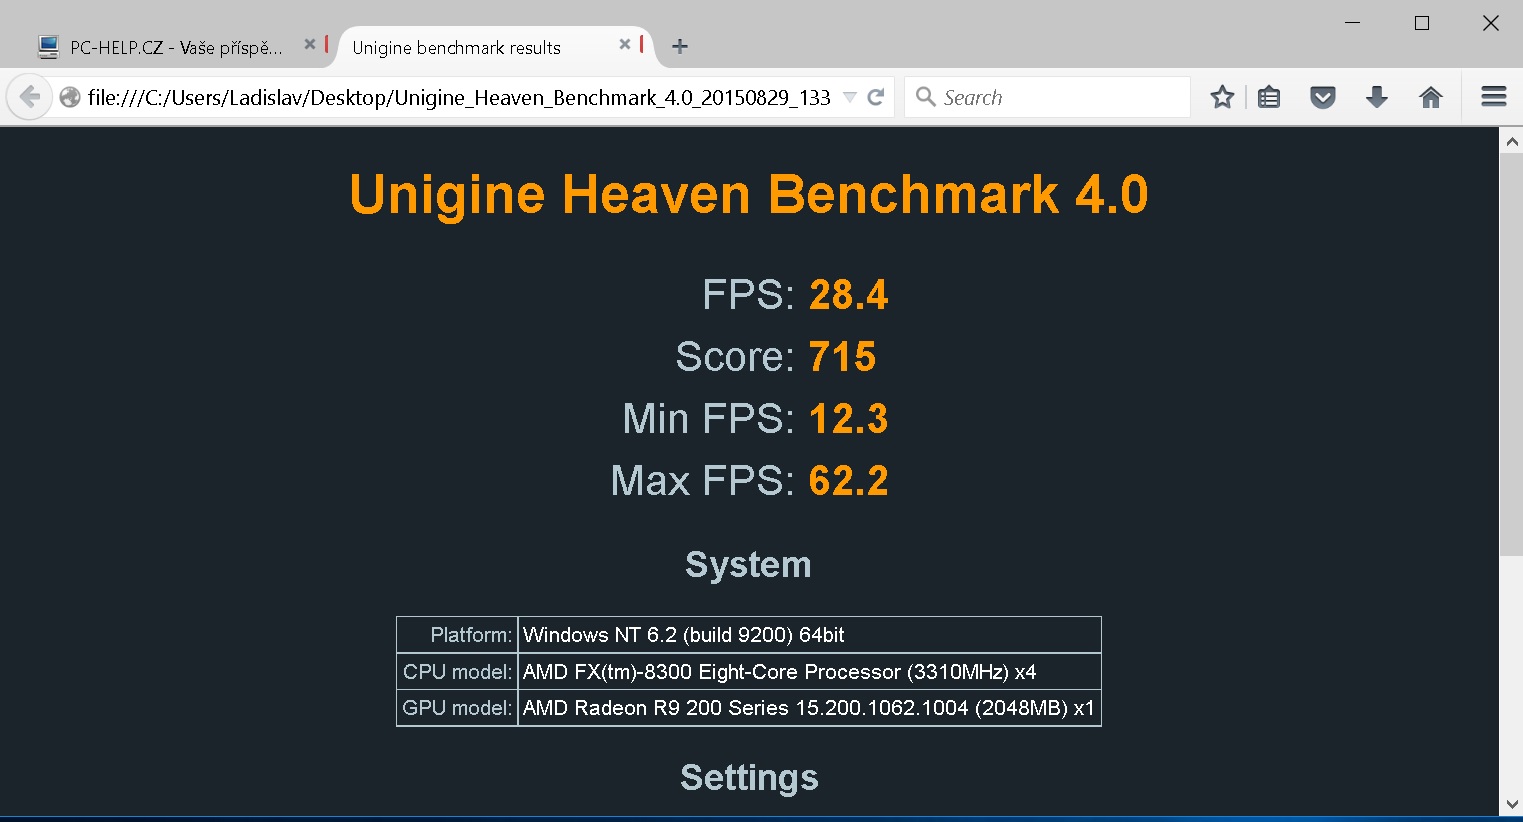The height and width of the screenshot is (822, 1523).
Task: Click the "Unigine Heaven Benchmark 4.0" heading
Action: (749, 194)
